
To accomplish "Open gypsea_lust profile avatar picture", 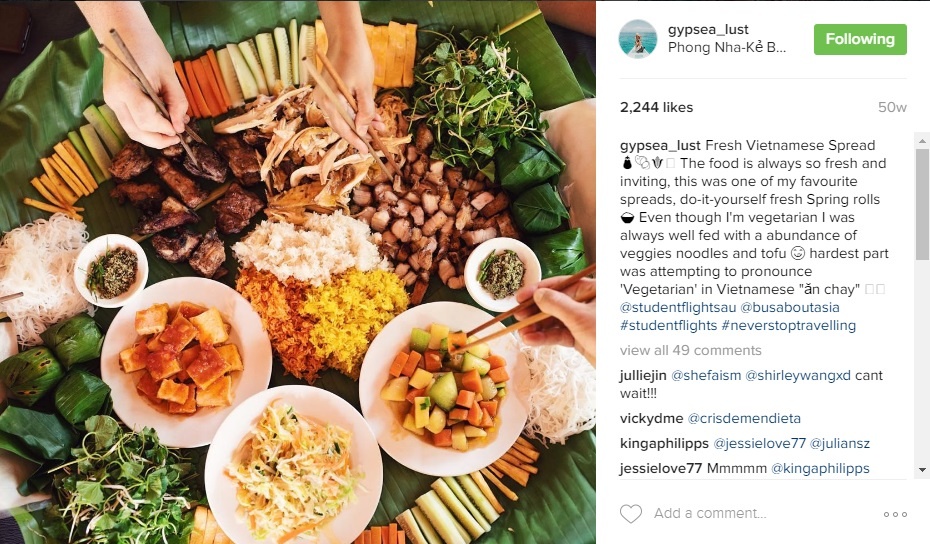I will point(638,39).
